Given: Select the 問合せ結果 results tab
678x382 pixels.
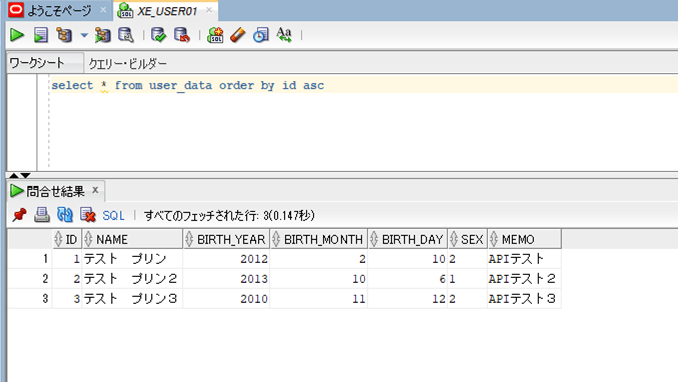Looking at the screenshot, I should click(x=55, y=191).
